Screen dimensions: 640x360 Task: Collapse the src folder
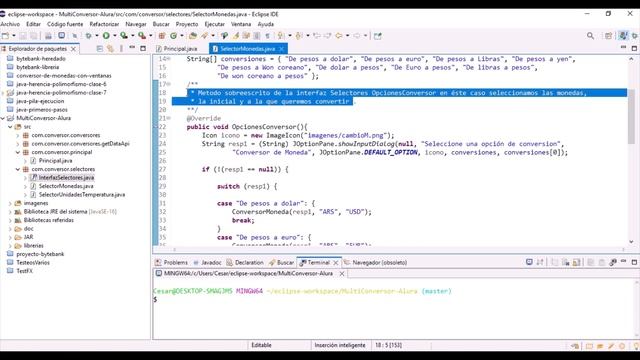(10, 127)
